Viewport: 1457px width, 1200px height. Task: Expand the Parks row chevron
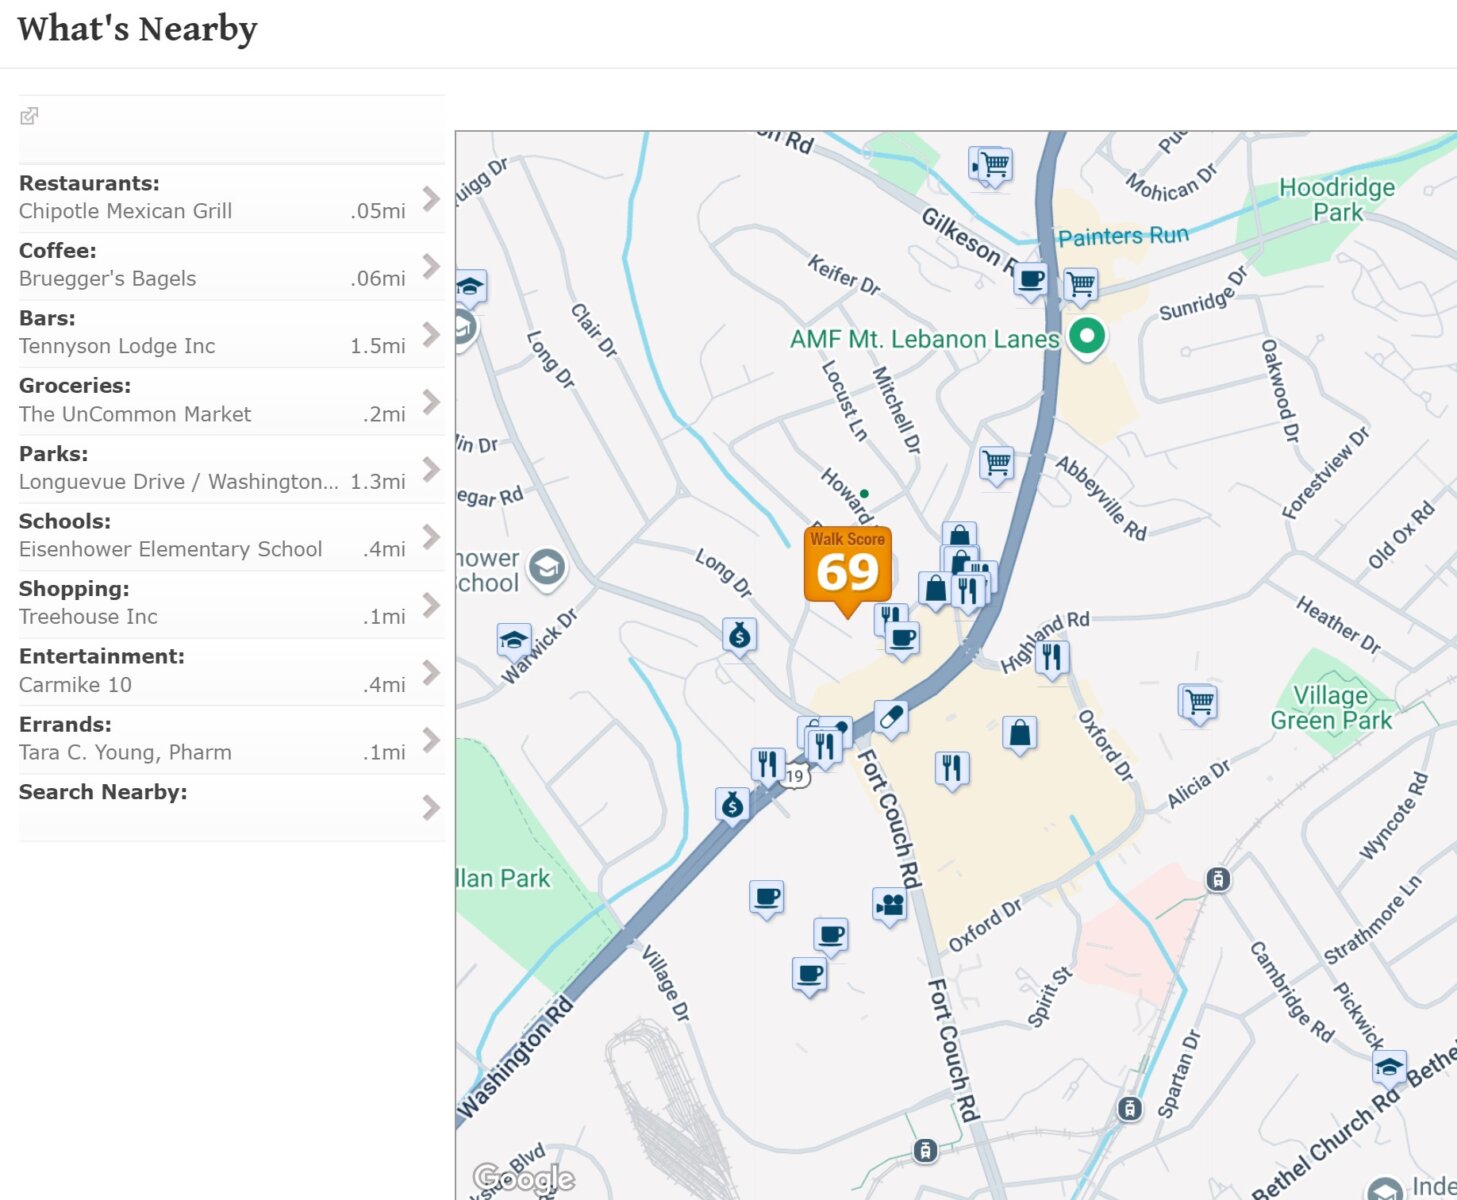(431, 470)
